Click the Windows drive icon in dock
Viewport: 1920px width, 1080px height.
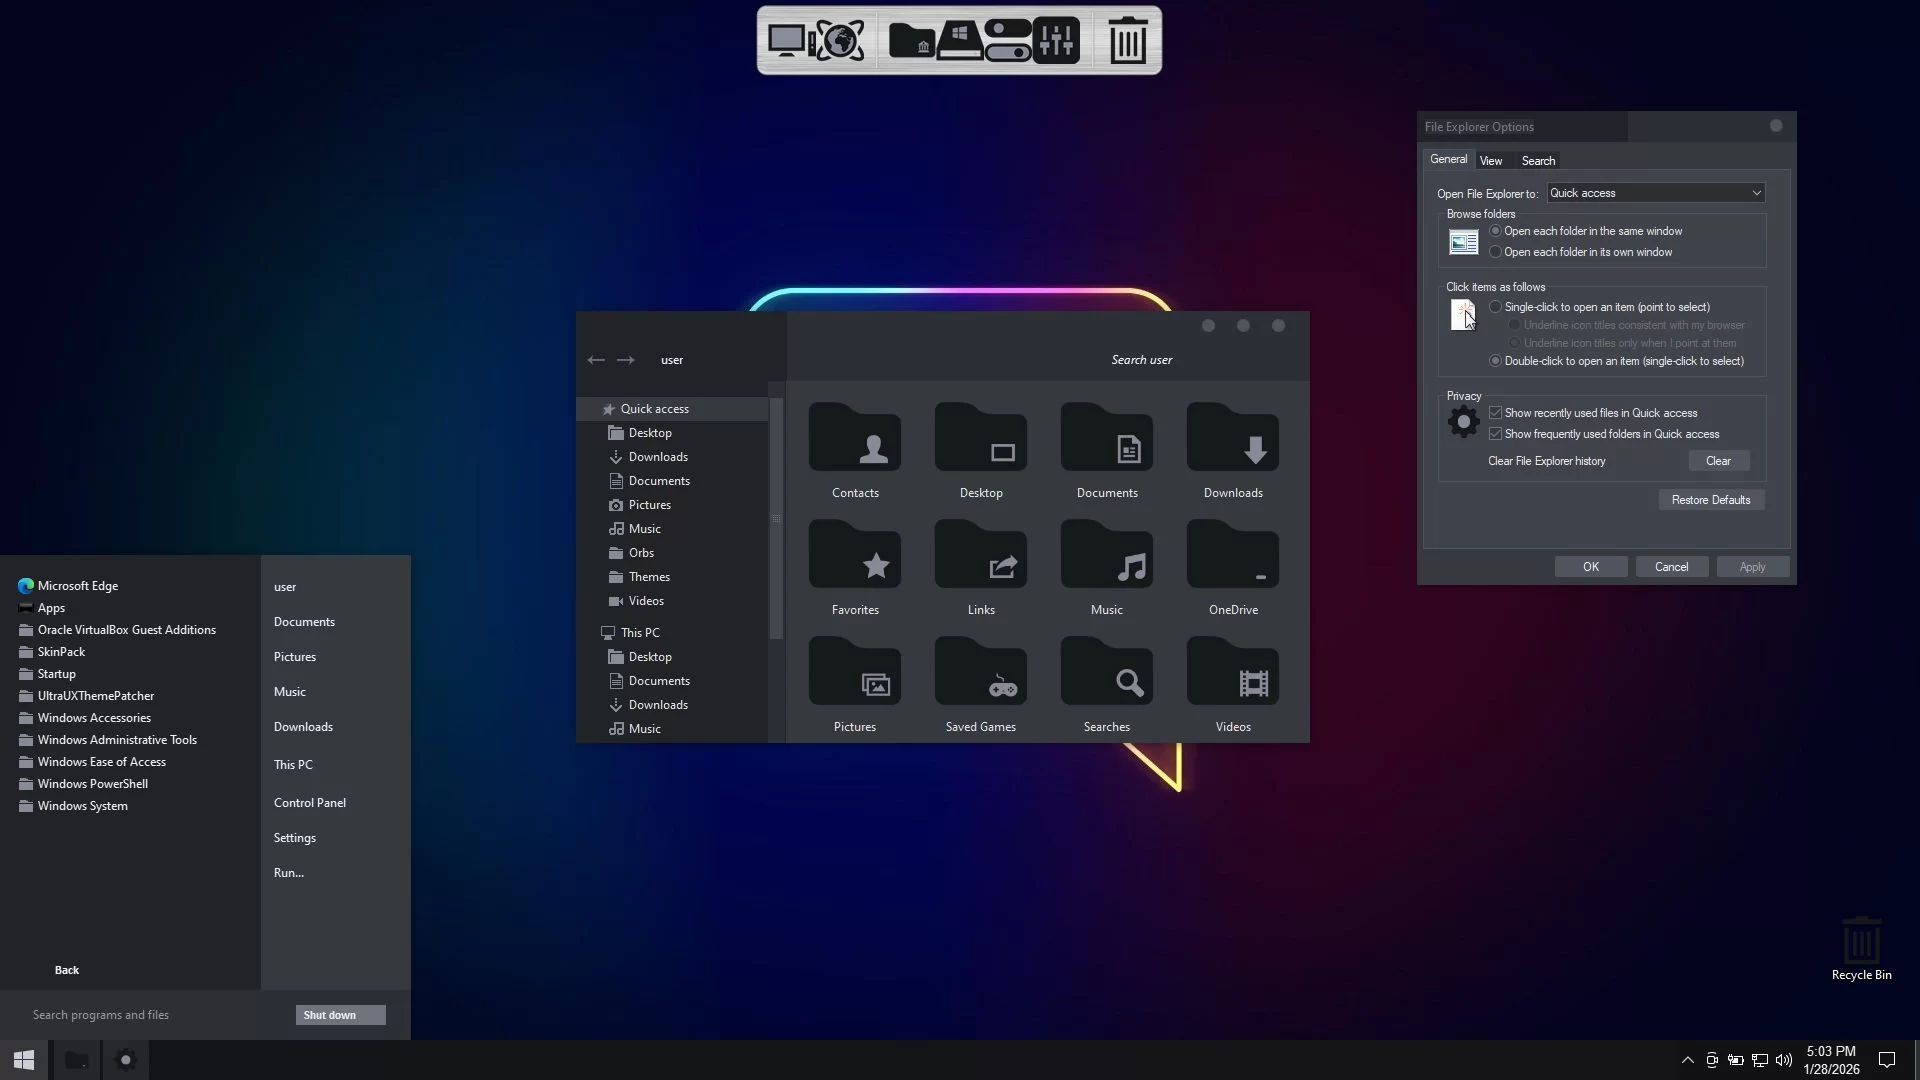[x=960, y=40]
